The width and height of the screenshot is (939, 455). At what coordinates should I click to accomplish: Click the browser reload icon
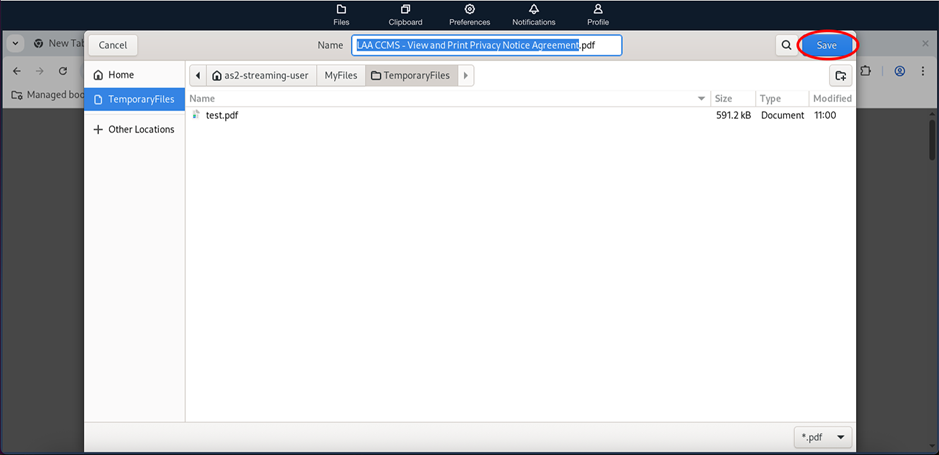(x=63, y=72)
